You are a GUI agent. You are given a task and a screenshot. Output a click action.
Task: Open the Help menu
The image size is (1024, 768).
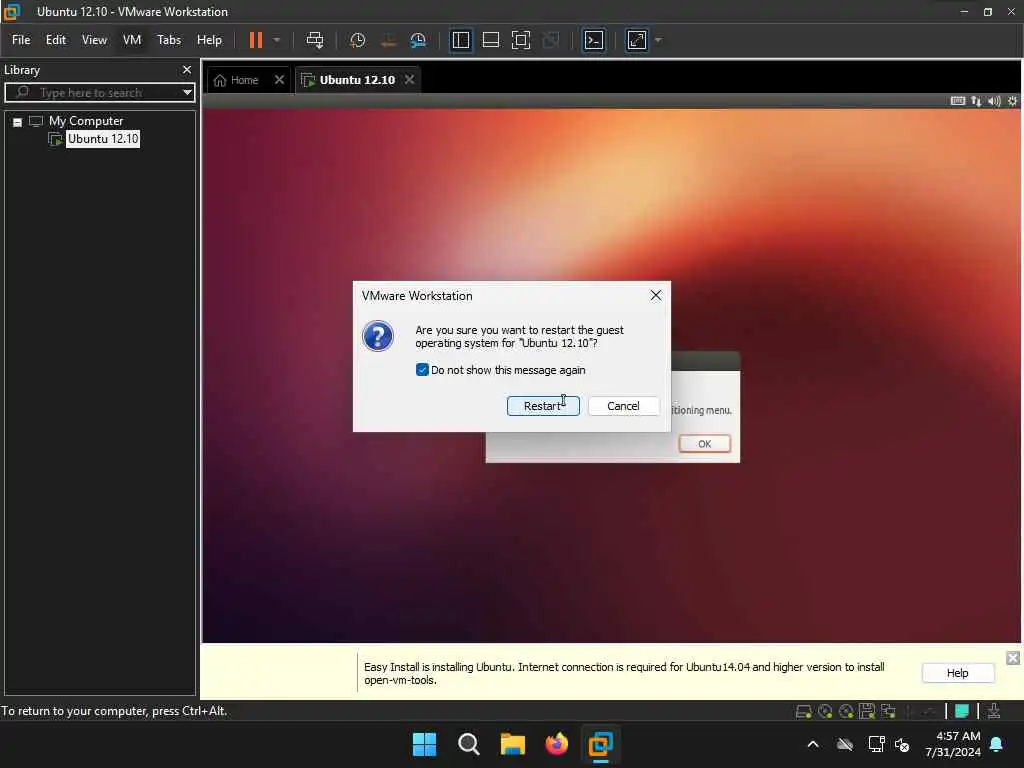click(209, 40)
